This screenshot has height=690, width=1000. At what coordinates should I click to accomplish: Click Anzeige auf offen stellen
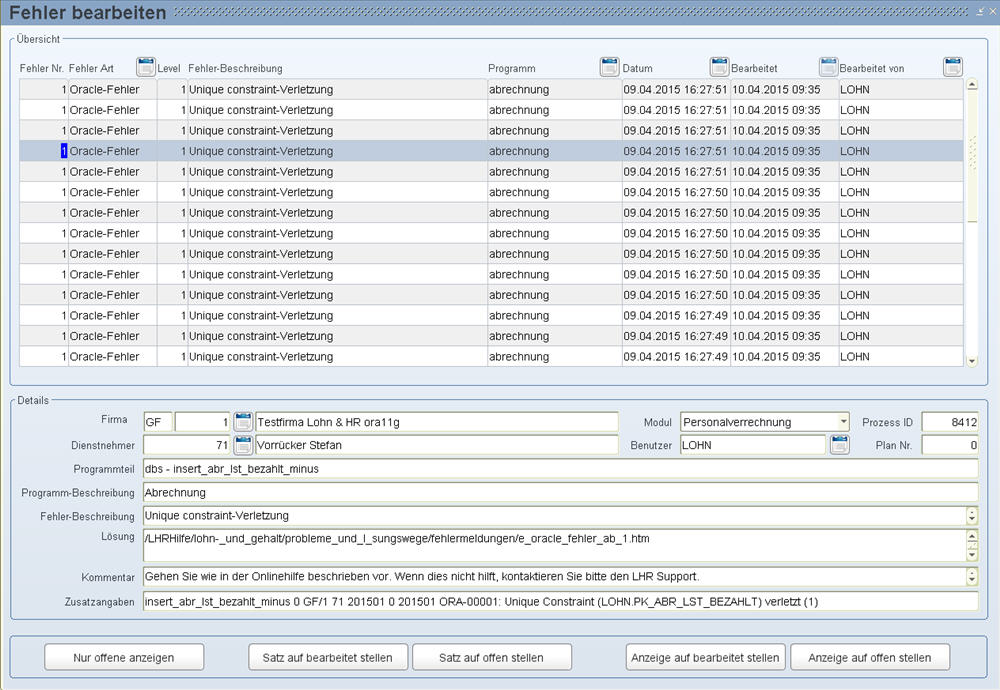(x=870, y=657)
